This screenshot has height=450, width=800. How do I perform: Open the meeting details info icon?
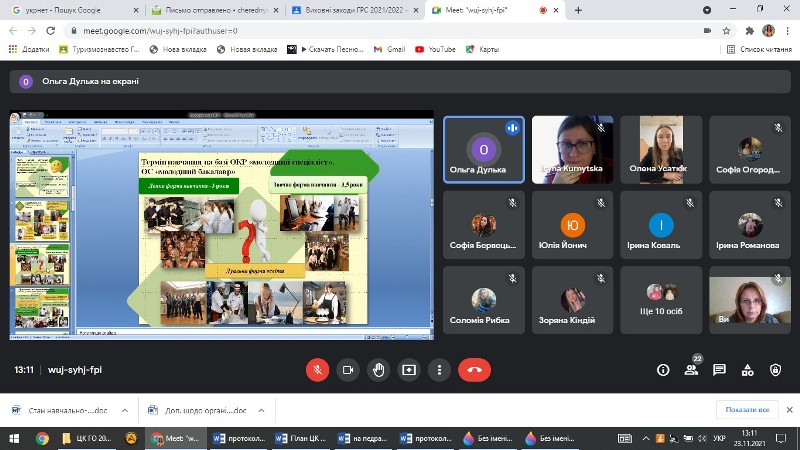click(663, 369)
